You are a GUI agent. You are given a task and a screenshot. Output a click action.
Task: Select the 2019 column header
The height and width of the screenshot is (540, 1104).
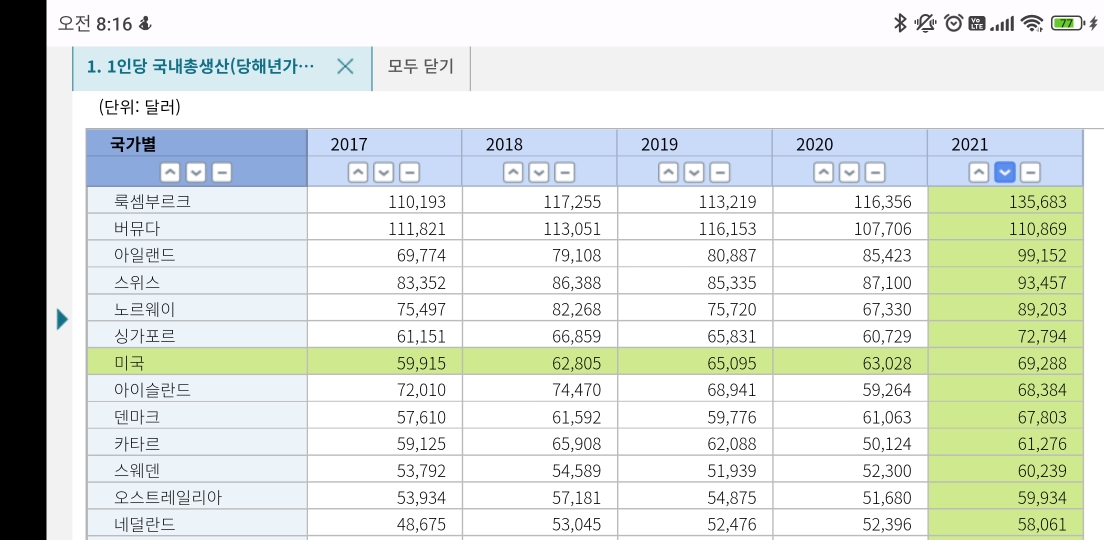(x=695, y=144)
